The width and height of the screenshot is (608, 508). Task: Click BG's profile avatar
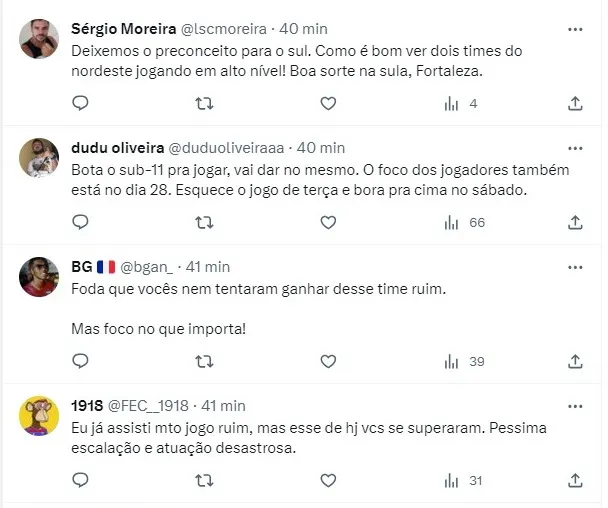[x=37, y=276]
